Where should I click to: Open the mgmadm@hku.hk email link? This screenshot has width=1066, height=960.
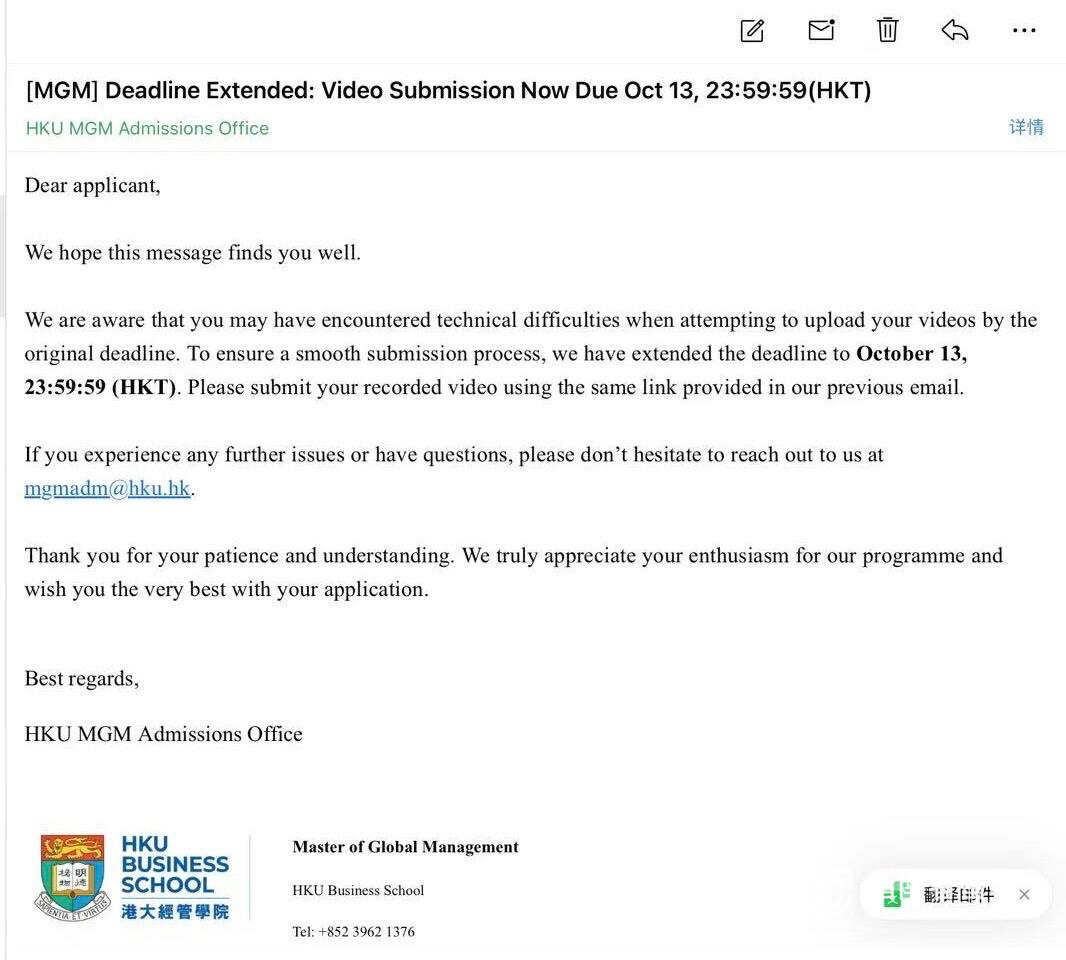click(x=107, y=489)
